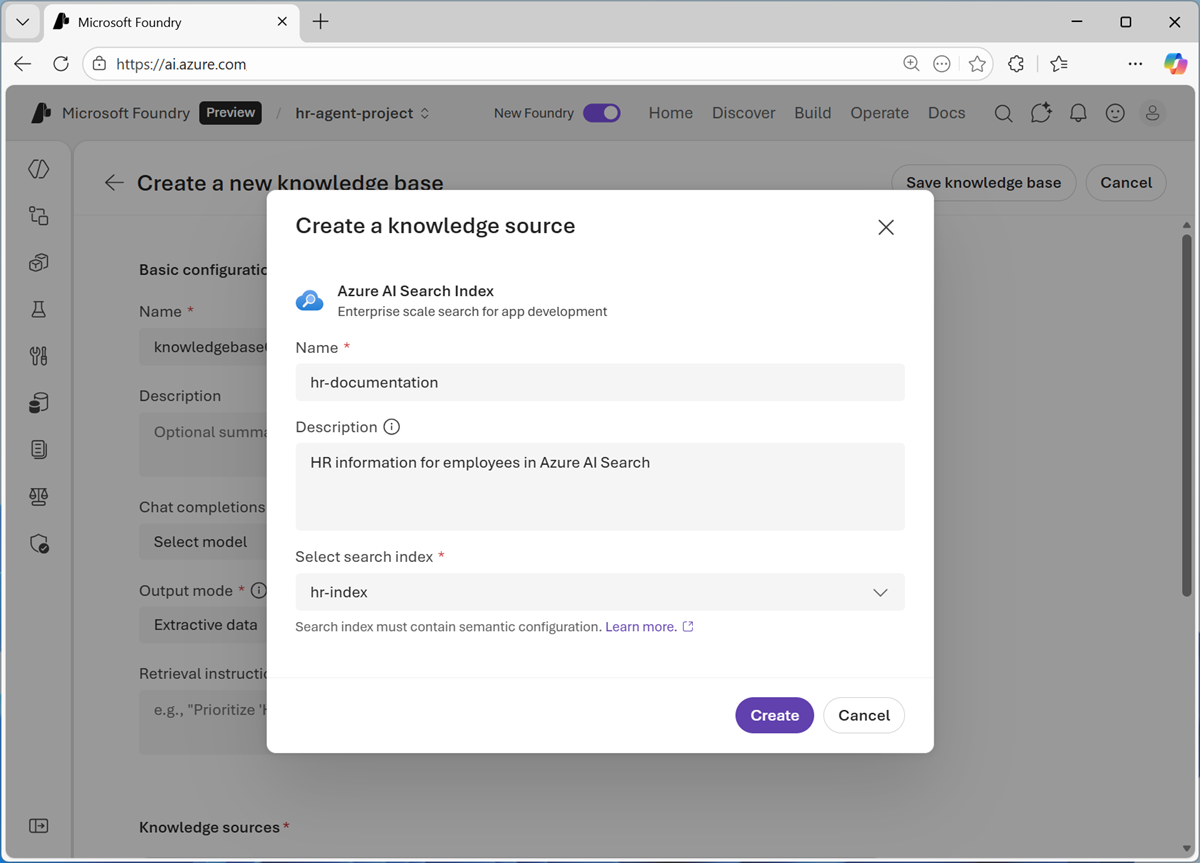Click the browser reader ellipsis circle icon

coord(942,64)
